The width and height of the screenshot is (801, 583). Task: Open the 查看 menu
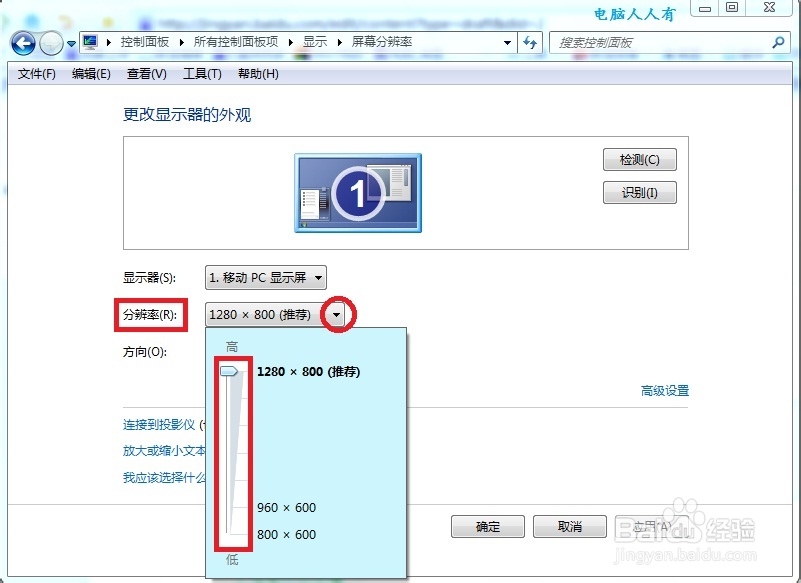pos(145,73)
